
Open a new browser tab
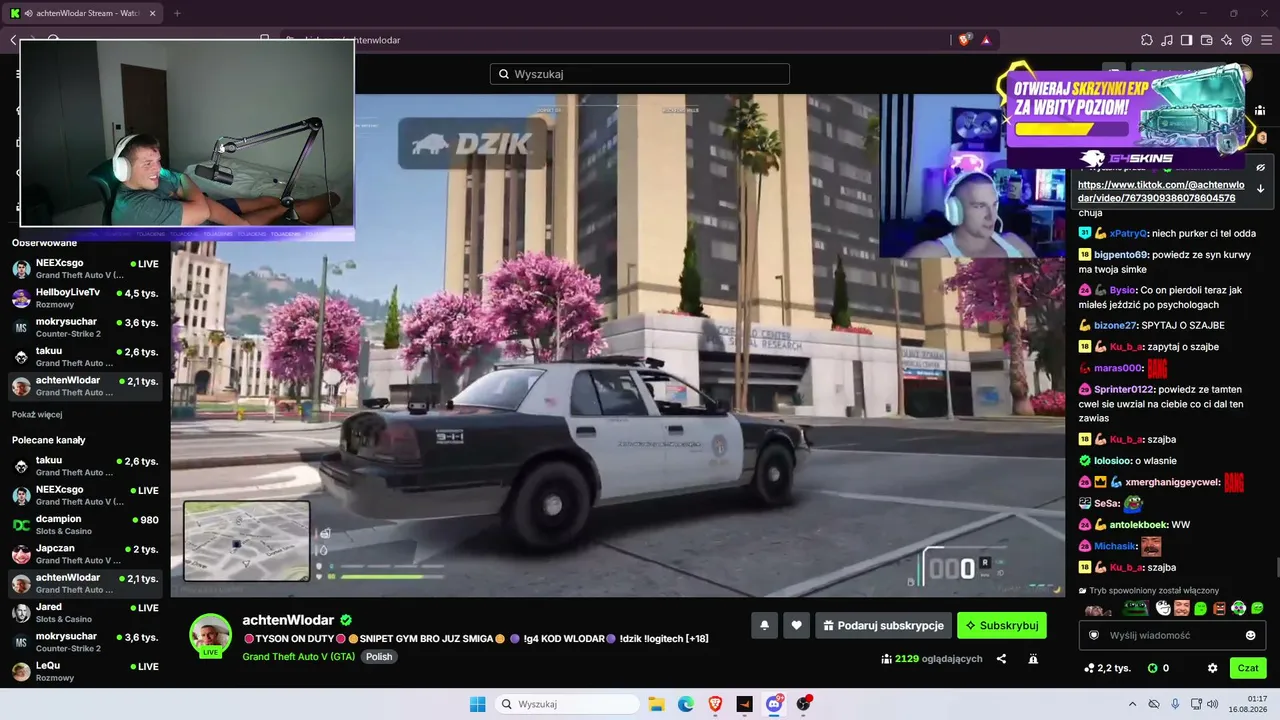pyautogui.click(x=177, y=13)
